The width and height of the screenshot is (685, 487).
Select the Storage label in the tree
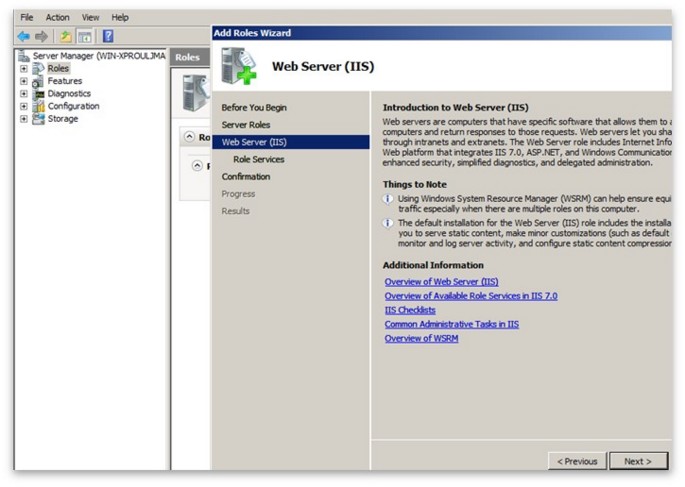[62, 119]
